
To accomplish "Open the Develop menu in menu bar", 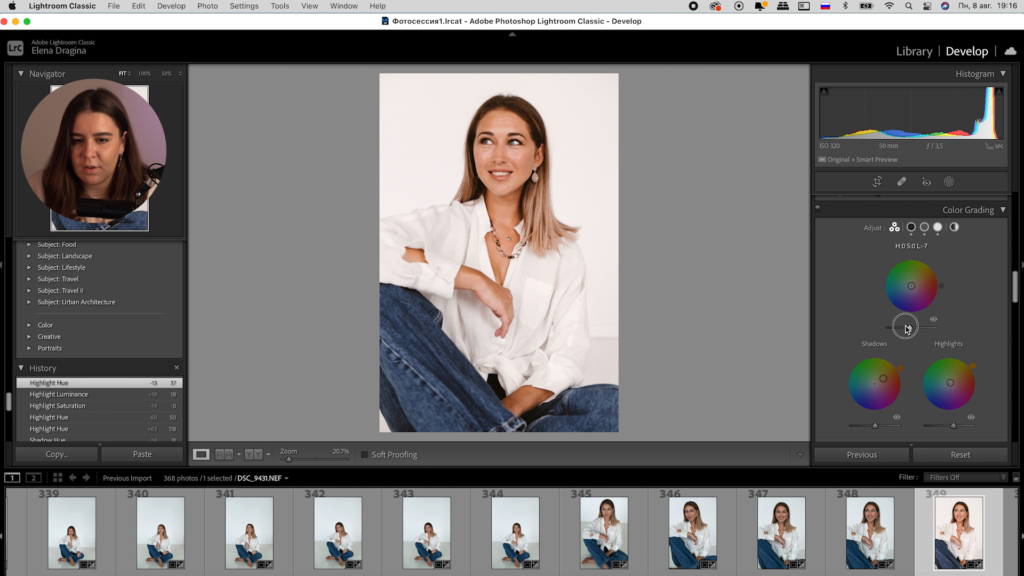I will pos(171,6).
